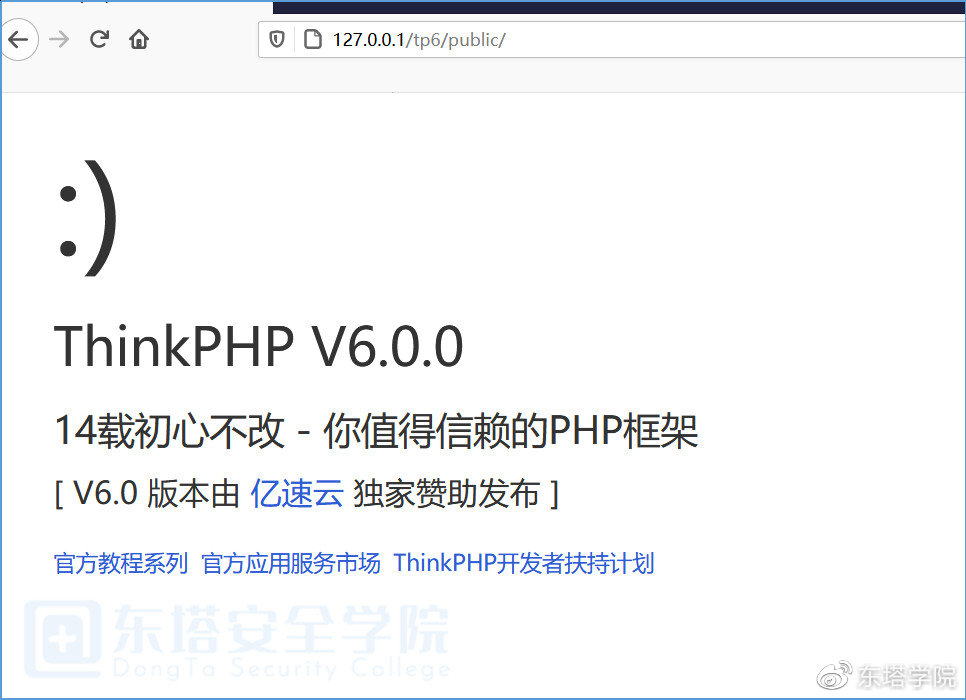Viewport: 966px width, 700px height.
Task: Click the 东塔安全学院 watermark text
Action: pyautogui.click(x=281, y=629)
